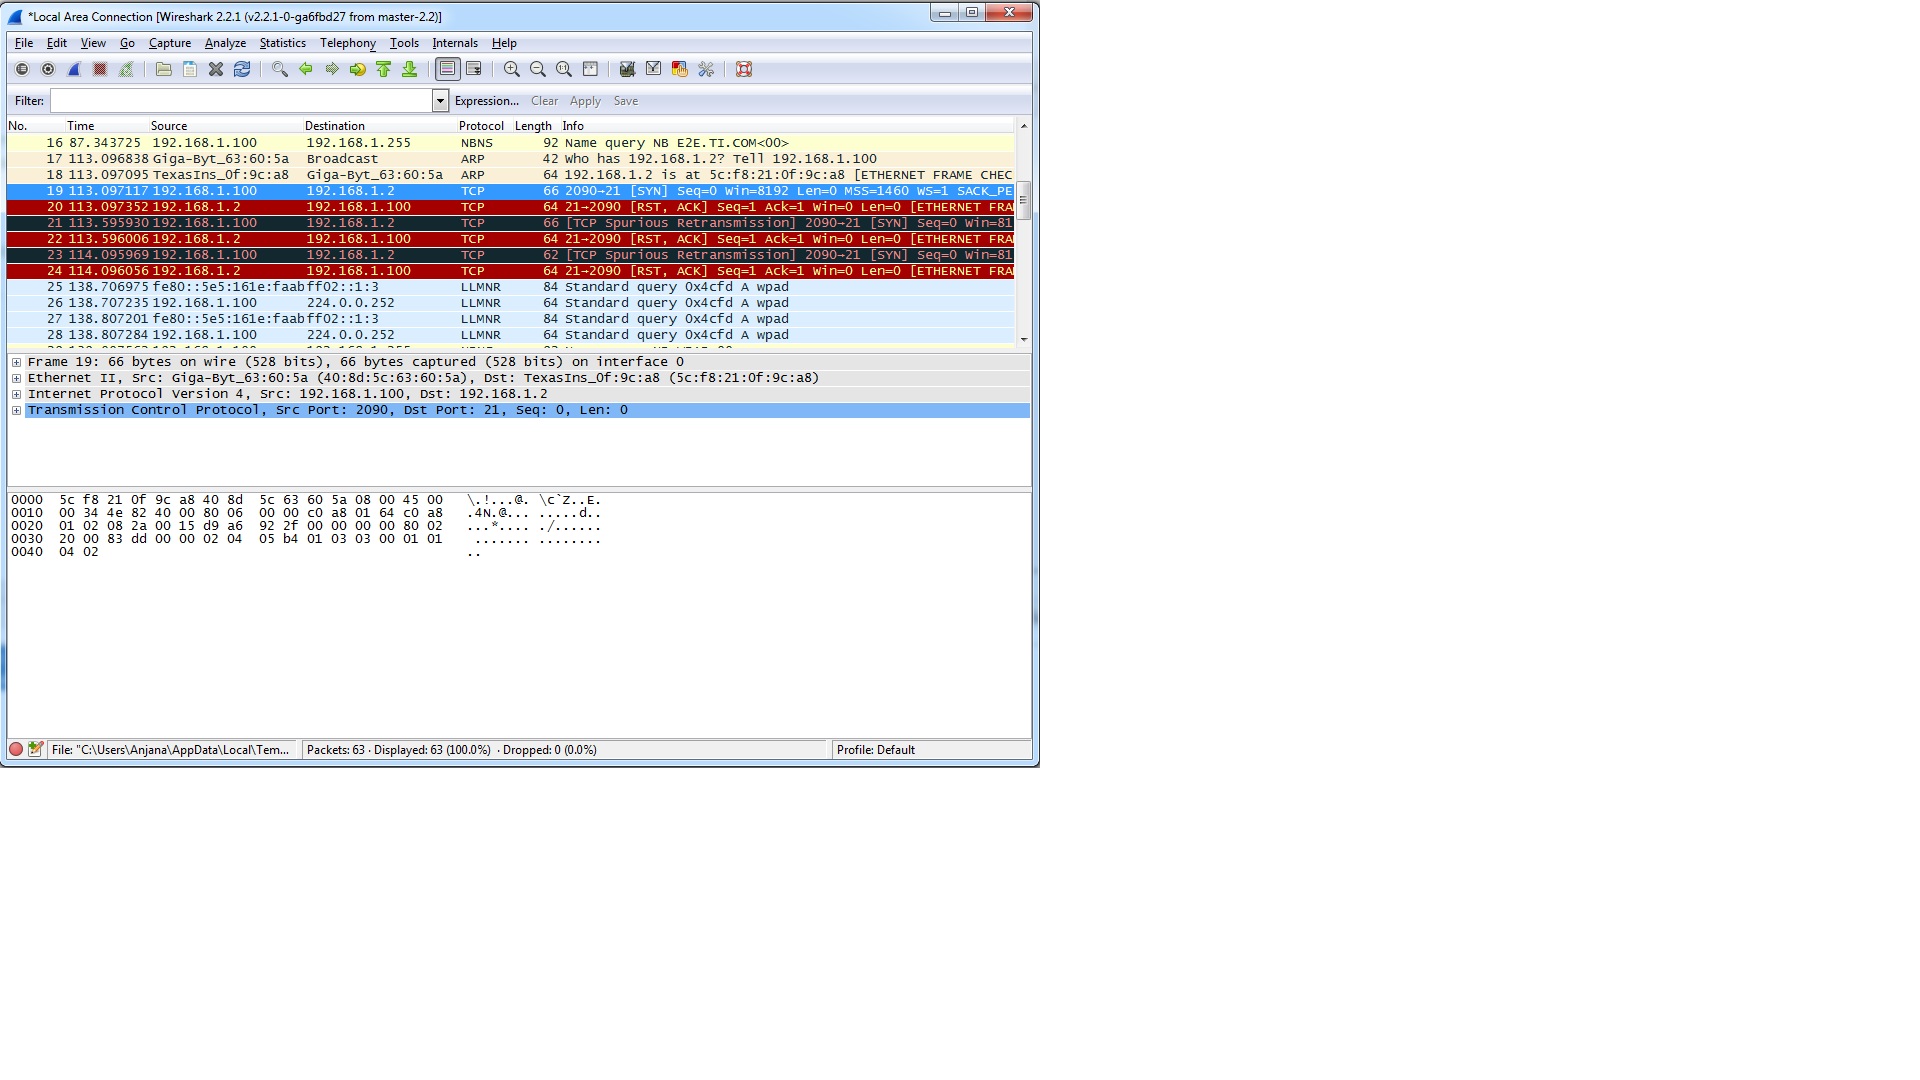Click the expert info red circle in status bar
Image resolution: width=1920 pixels, height=1080 pixels.
(x=16, y=749)
